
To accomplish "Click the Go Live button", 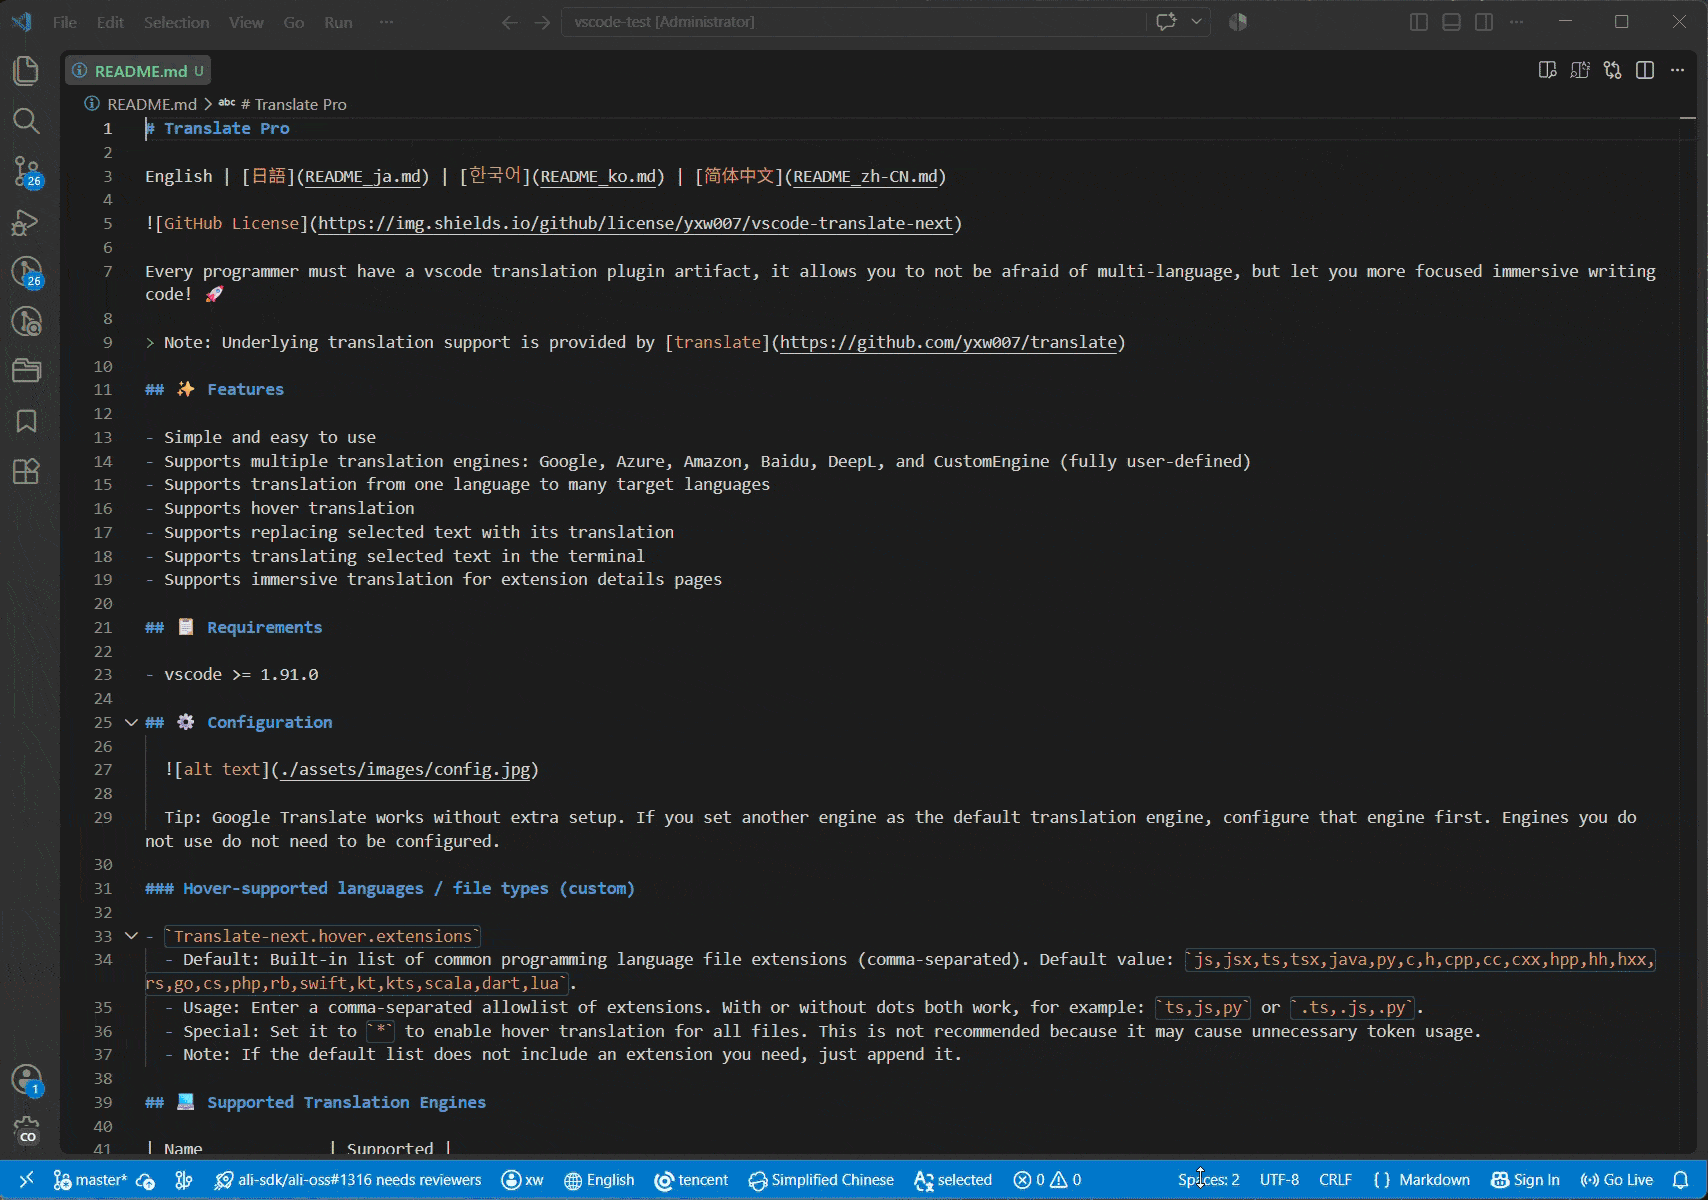I will point(1616,1180).
